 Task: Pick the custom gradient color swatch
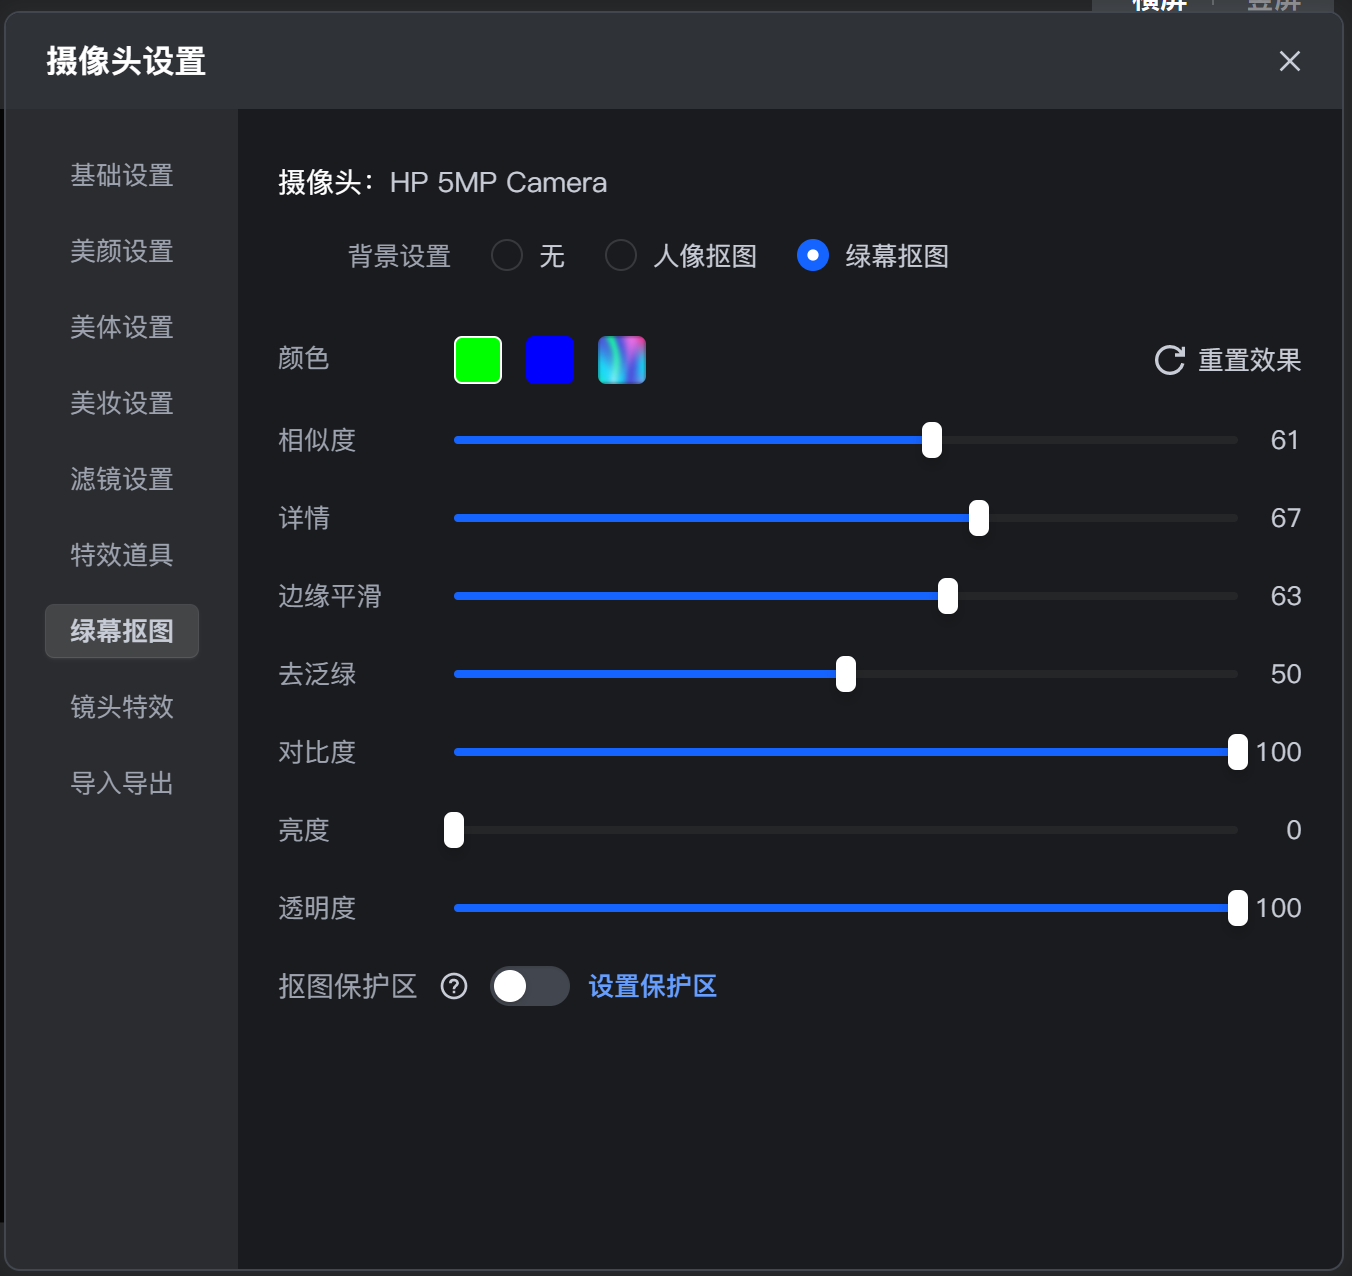(x=622, y=360)
